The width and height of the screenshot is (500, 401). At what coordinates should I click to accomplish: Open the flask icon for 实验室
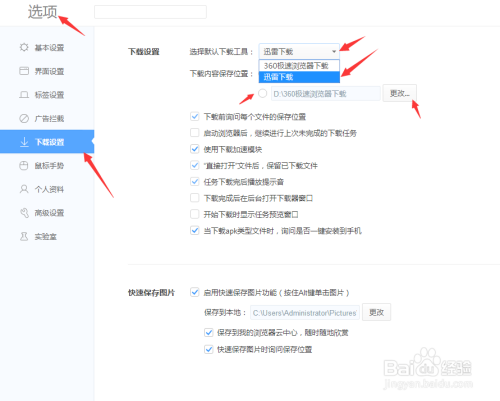(x=24, y=236)
